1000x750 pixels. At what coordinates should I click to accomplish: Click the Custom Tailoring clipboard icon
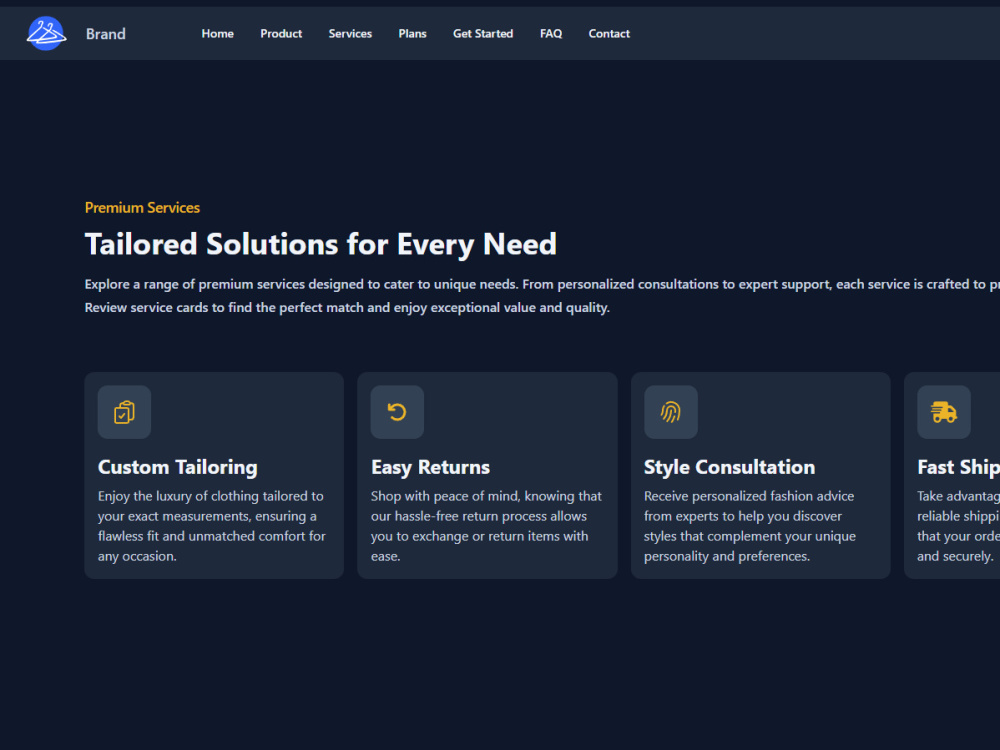point(124,412)
